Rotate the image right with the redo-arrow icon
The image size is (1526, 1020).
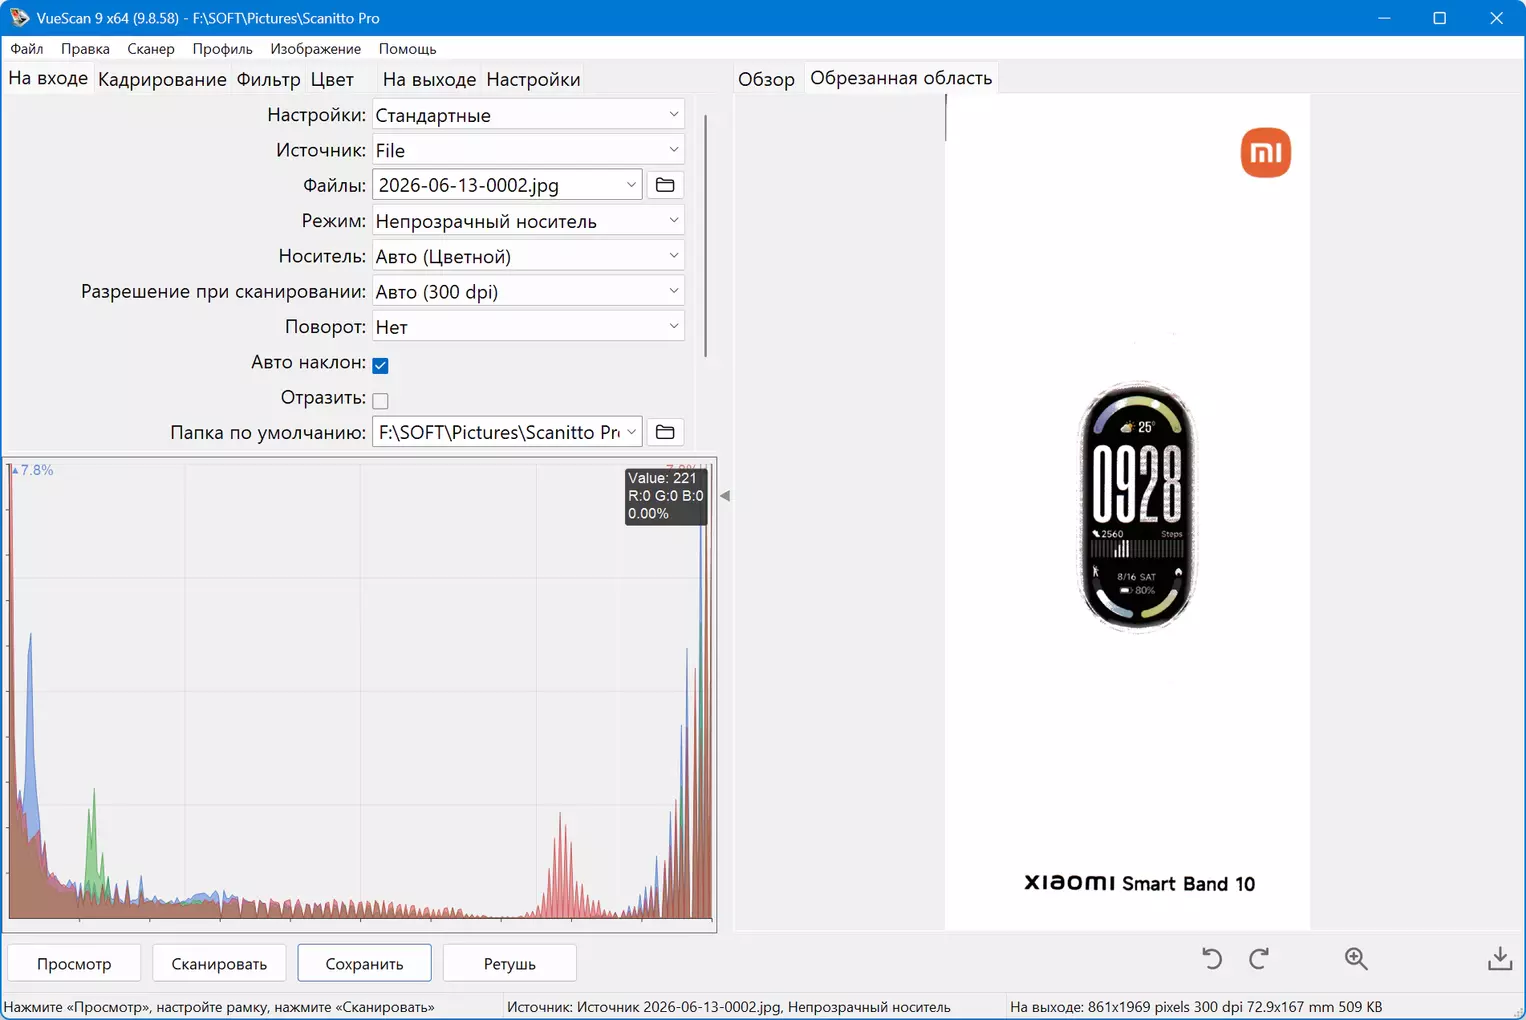pos(1259,959)
